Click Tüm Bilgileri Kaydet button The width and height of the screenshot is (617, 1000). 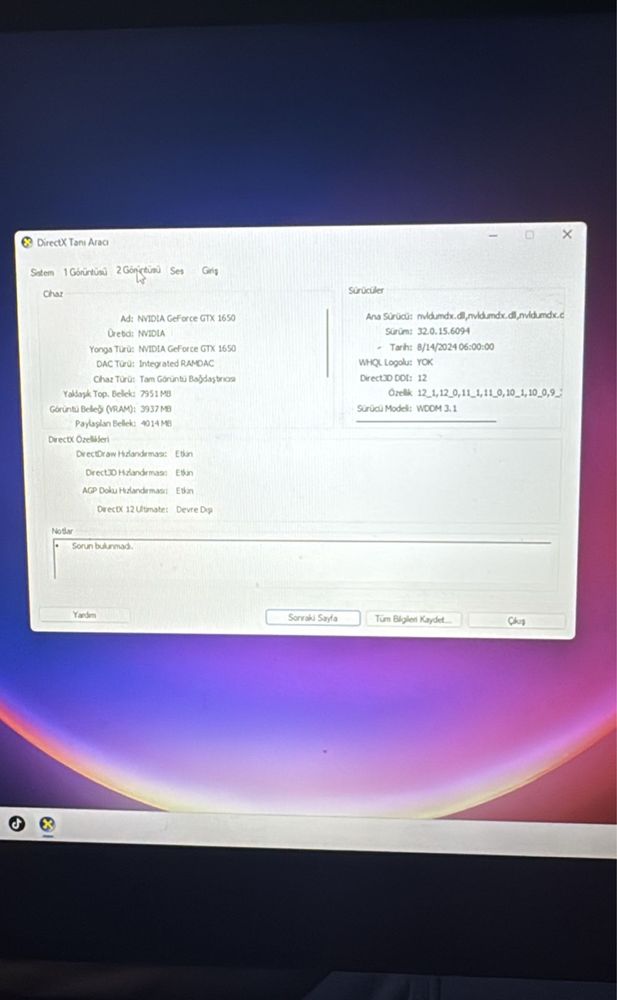[413, 619]
